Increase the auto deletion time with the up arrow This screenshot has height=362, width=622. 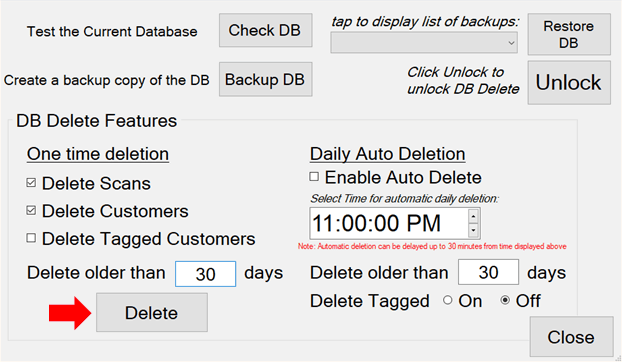tap(473, 216)
